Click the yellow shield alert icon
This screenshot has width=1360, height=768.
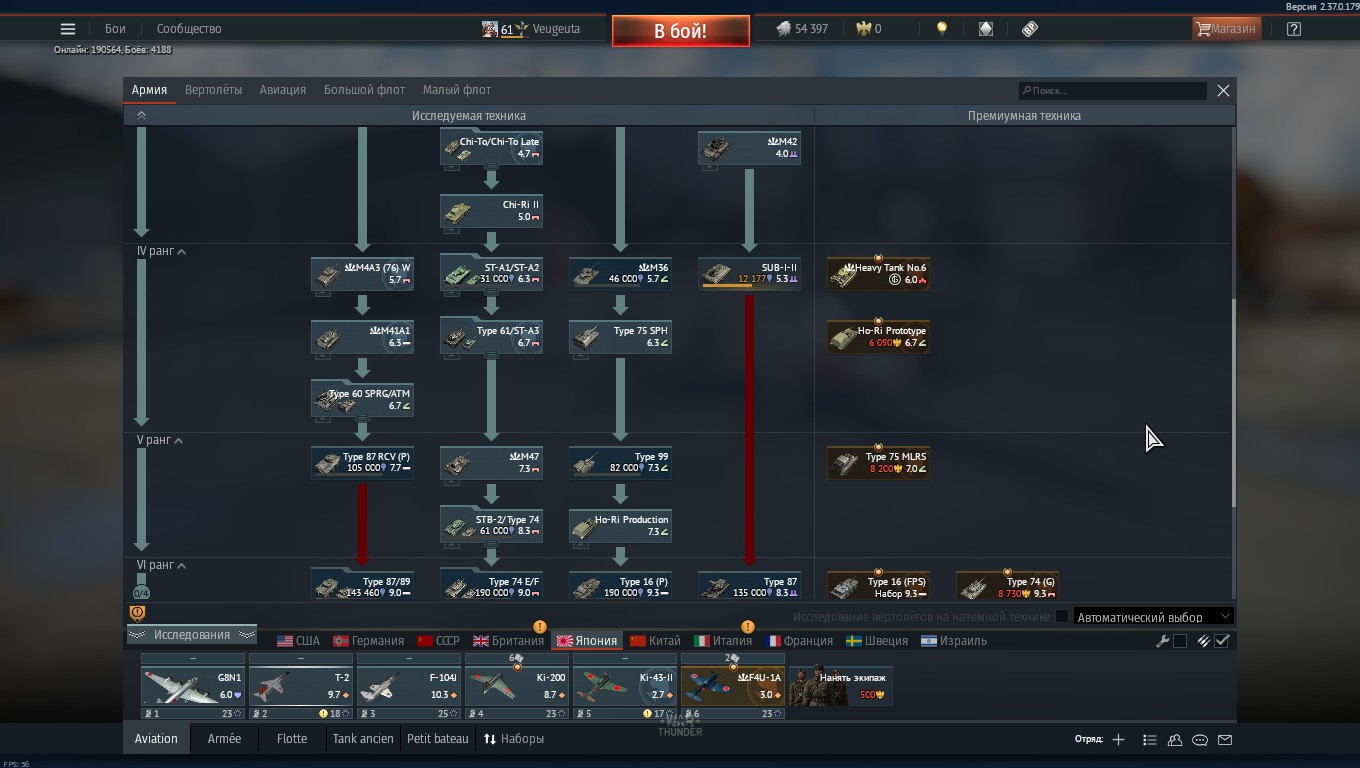[x=138, y=613]
